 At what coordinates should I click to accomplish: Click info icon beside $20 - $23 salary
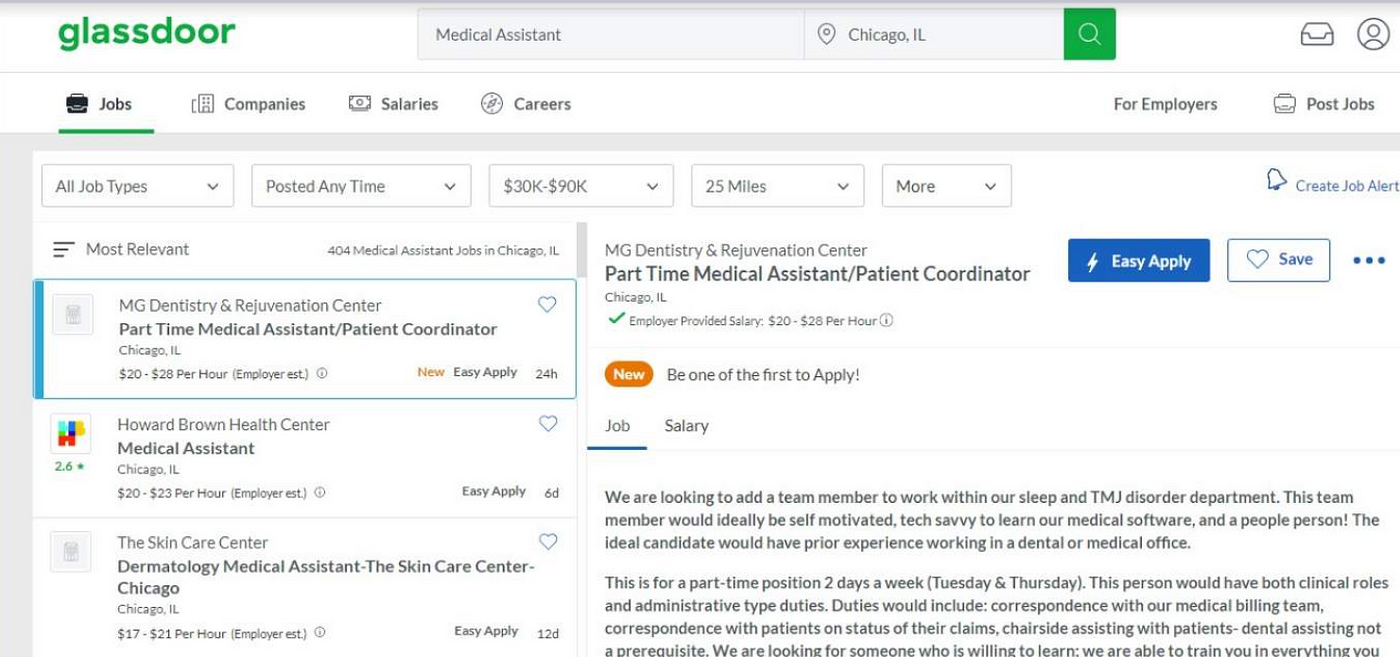pos(320,492)
